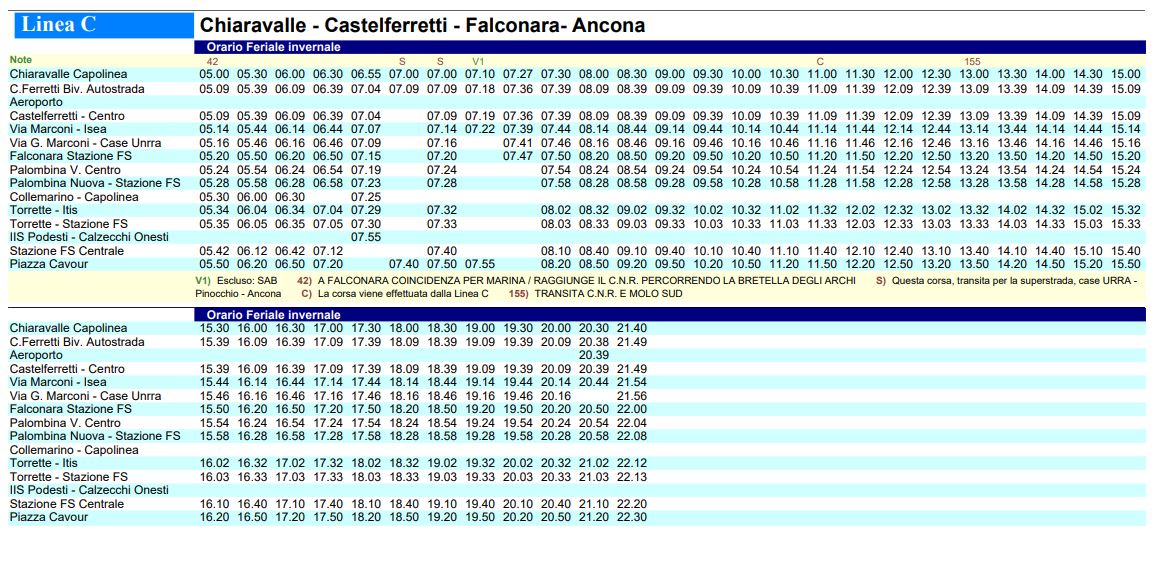Screen dimensions: 1159x578
Task: Click the "Note" row label
Action: 21,60
